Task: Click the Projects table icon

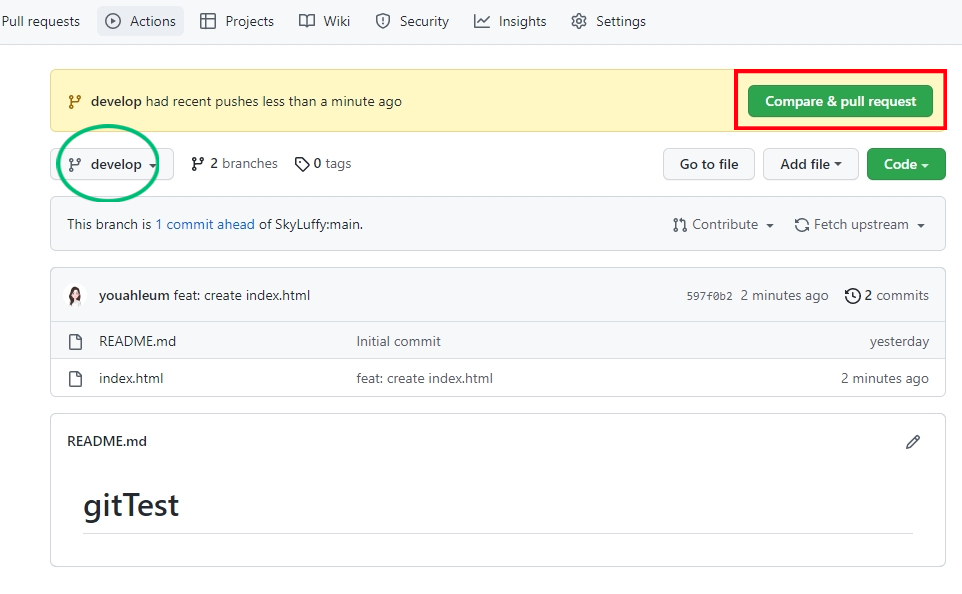Action: click(x=208, y=21)
